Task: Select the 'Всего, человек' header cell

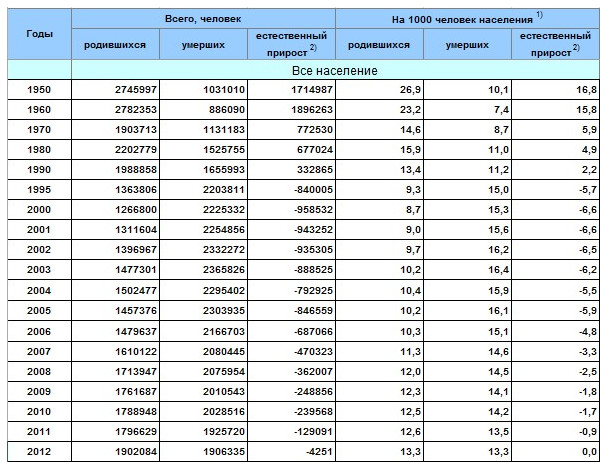Action: [202, 19]
